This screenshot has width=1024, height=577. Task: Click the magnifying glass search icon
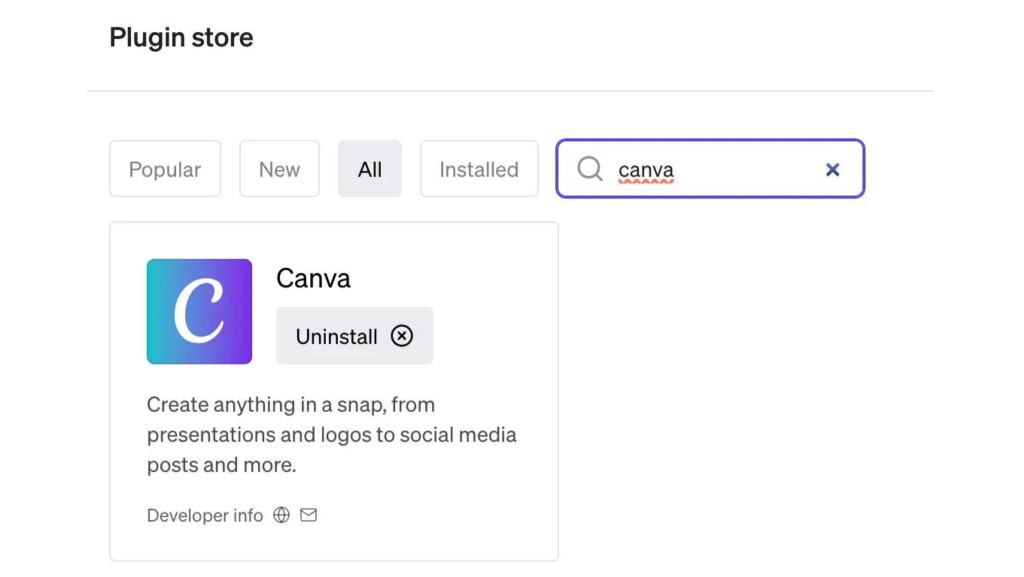point(590,169)
